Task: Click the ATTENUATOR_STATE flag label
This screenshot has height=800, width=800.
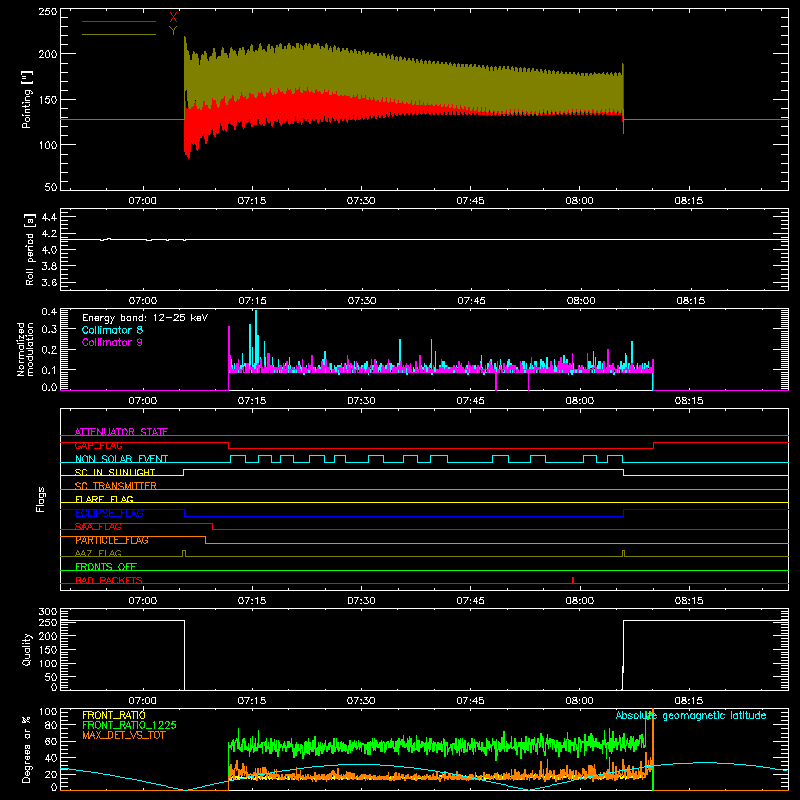Action: click(121, 432)
